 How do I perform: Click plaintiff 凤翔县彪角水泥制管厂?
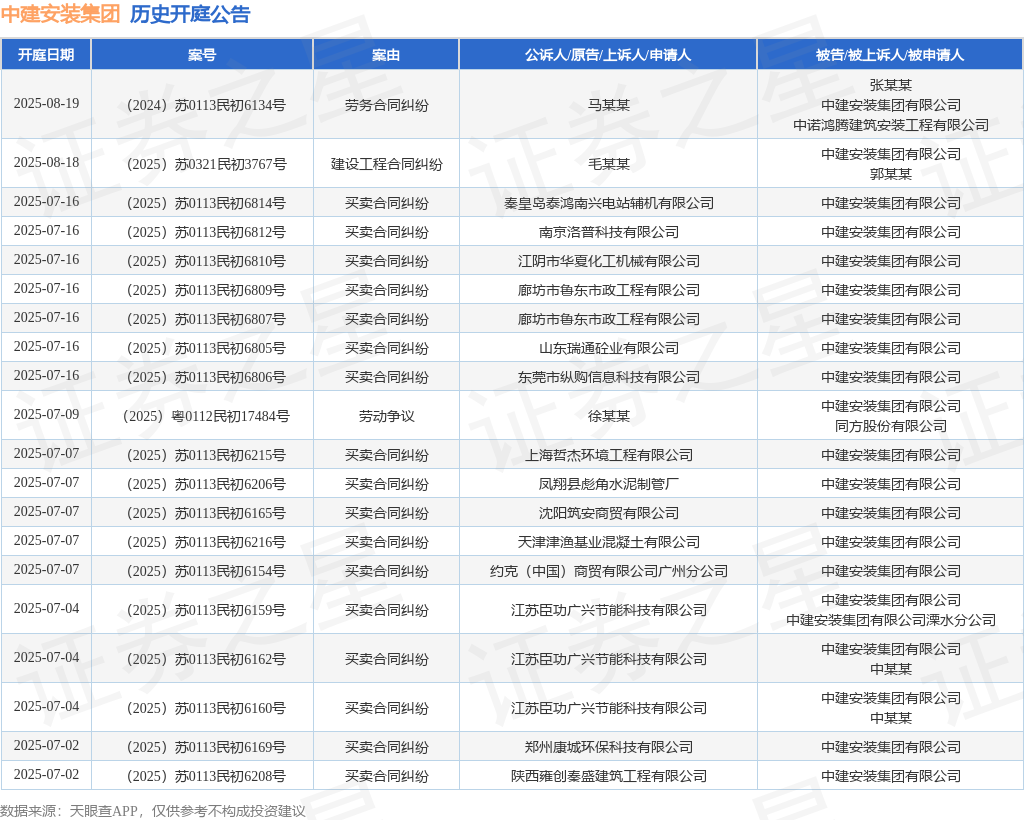pos(609,484)
